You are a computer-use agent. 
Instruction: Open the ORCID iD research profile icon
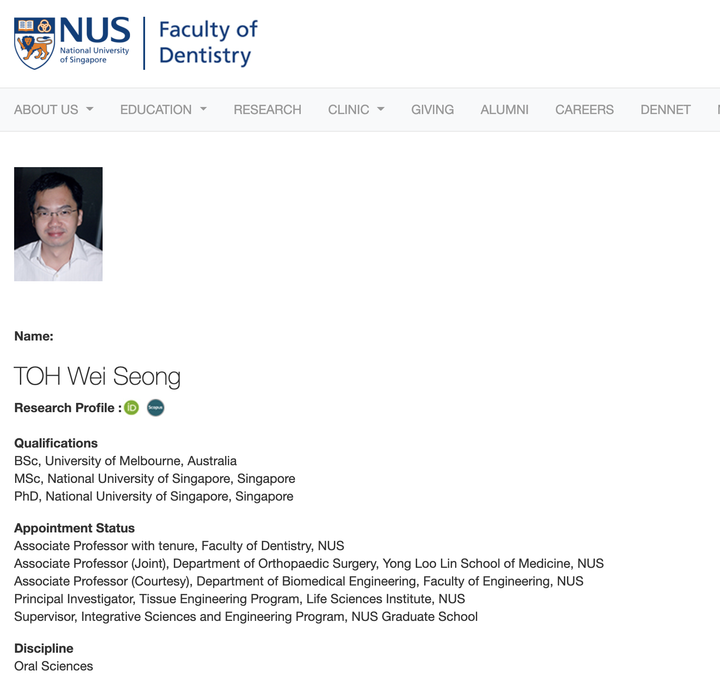[x=132, y=407]
